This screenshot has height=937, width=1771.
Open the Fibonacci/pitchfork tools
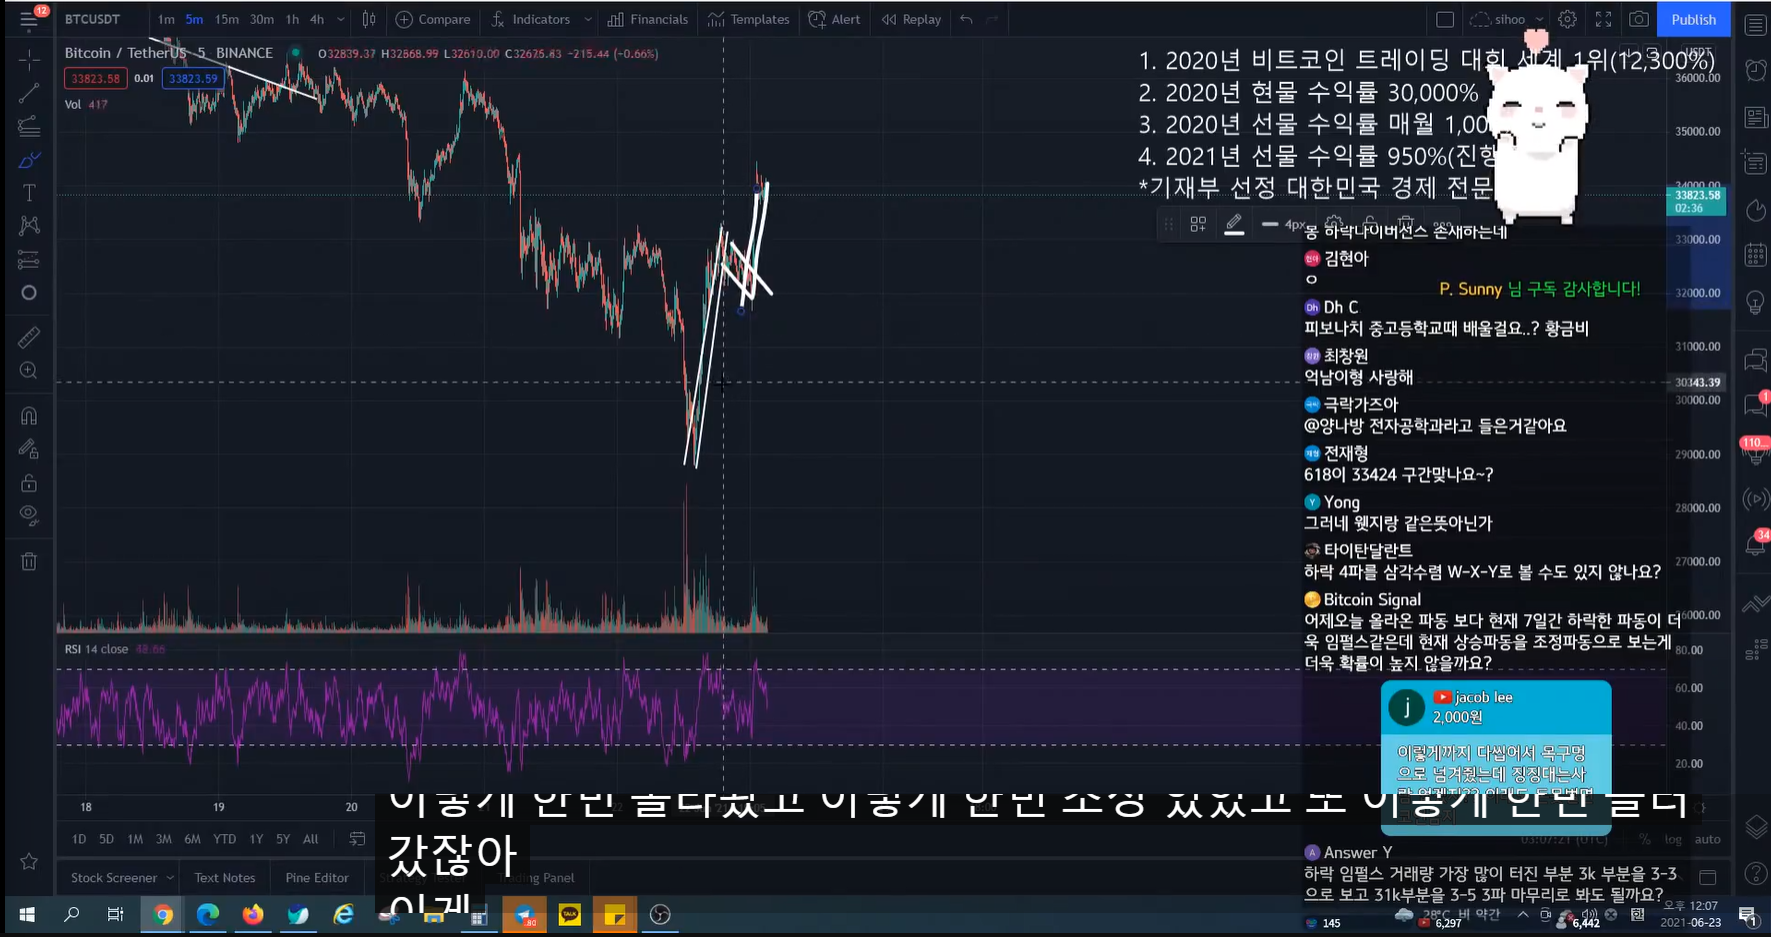[29, 127]
